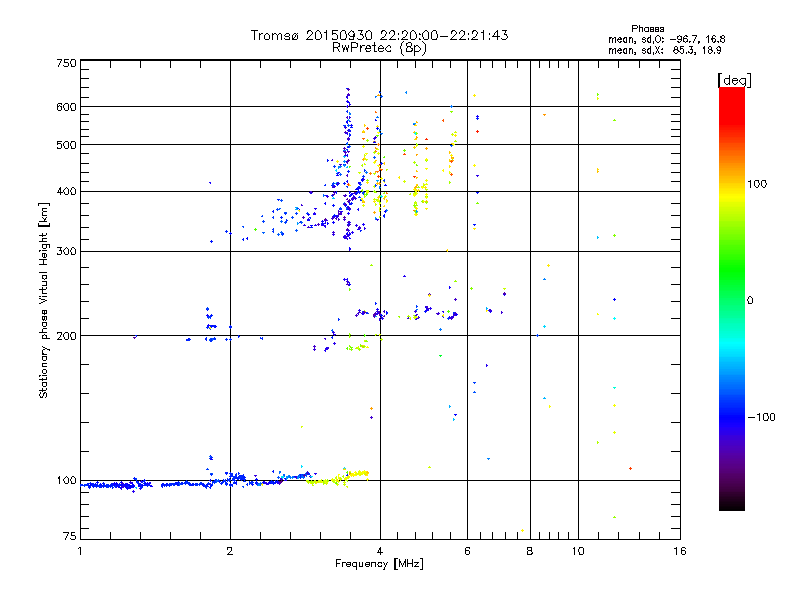
Task: Click the colorbar '0' tick label
Action: [x=750, y=301]
